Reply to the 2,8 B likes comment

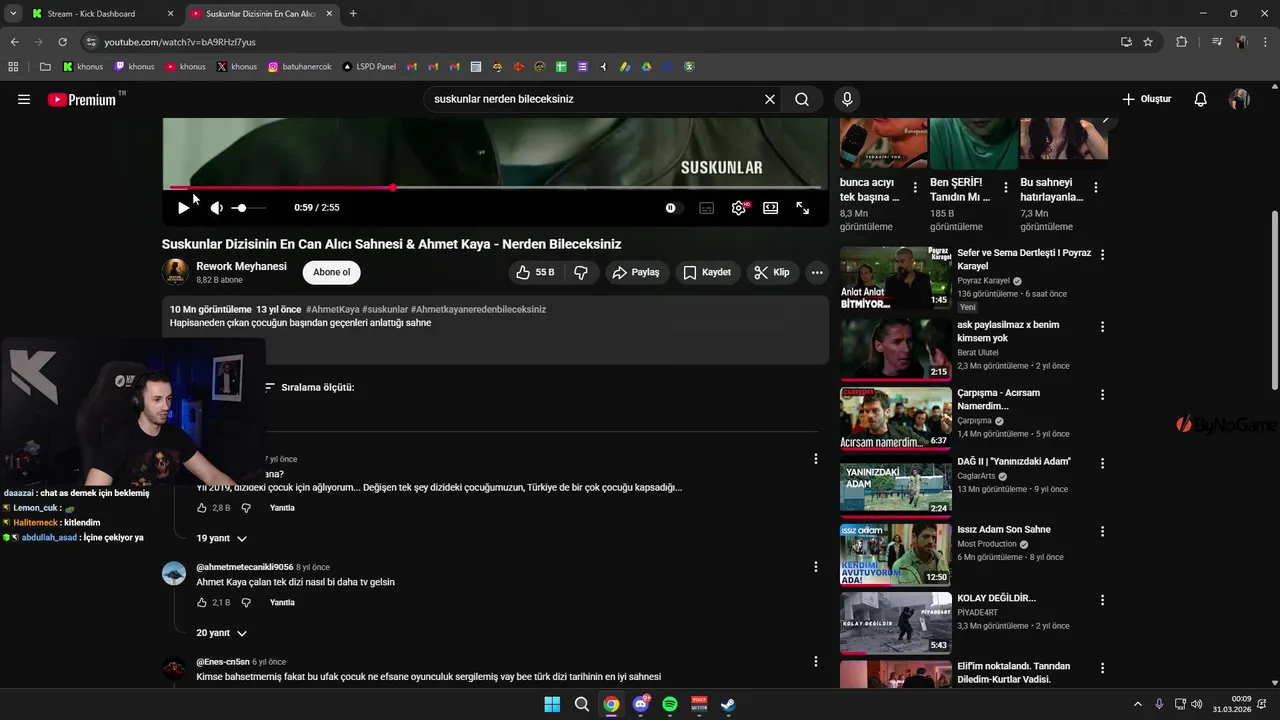coord(282,508)
